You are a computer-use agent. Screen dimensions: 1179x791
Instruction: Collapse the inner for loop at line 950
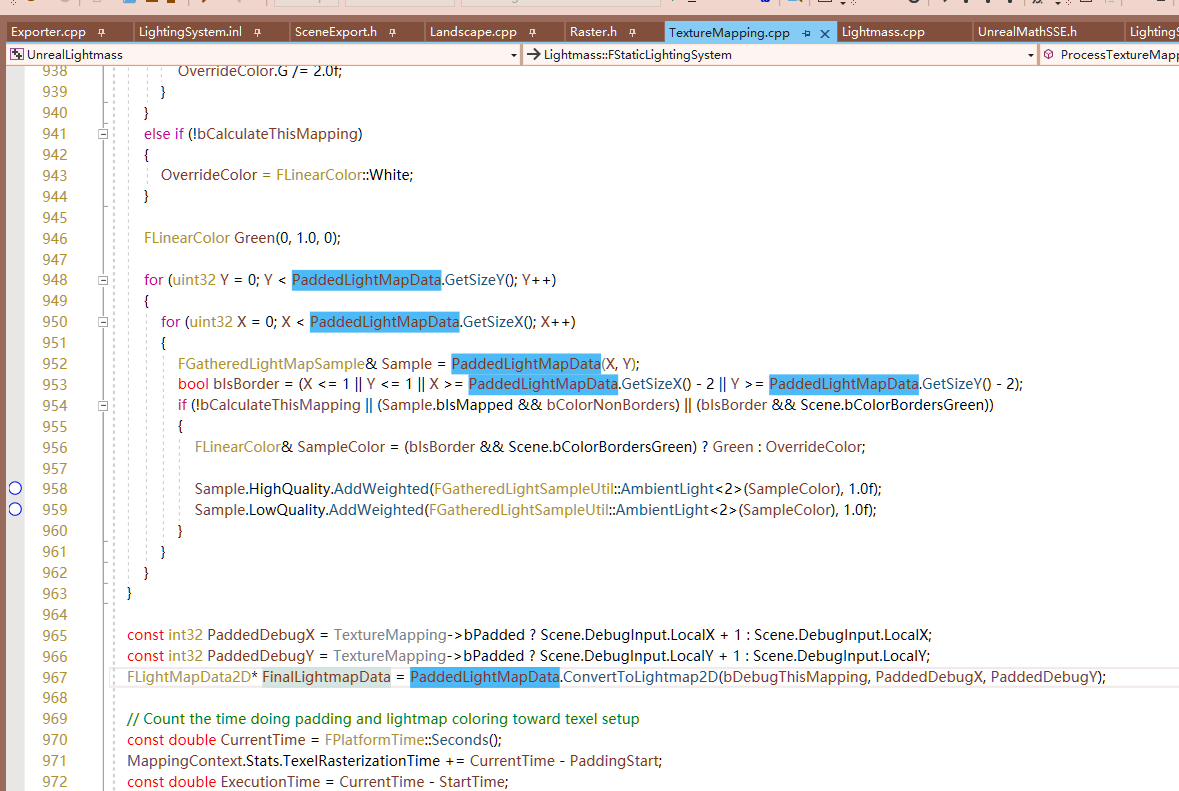pyautogui.click(x=103, y=322)
